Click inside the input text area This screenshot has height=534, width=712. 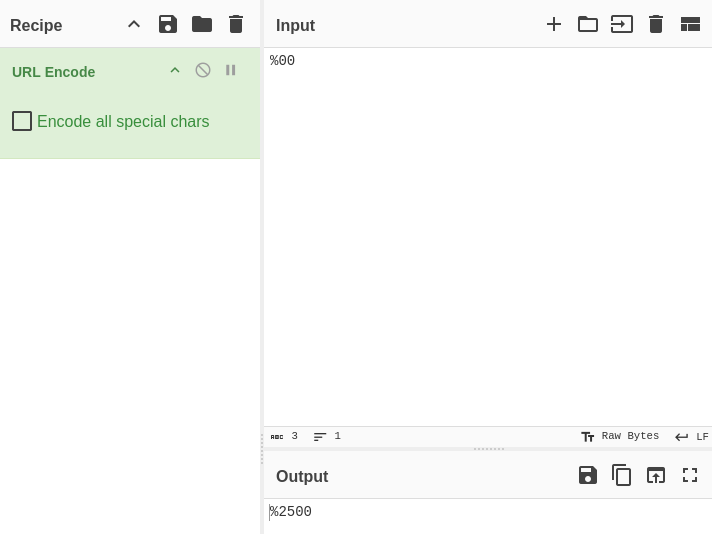pyautogui.click(x=488, y=236)
